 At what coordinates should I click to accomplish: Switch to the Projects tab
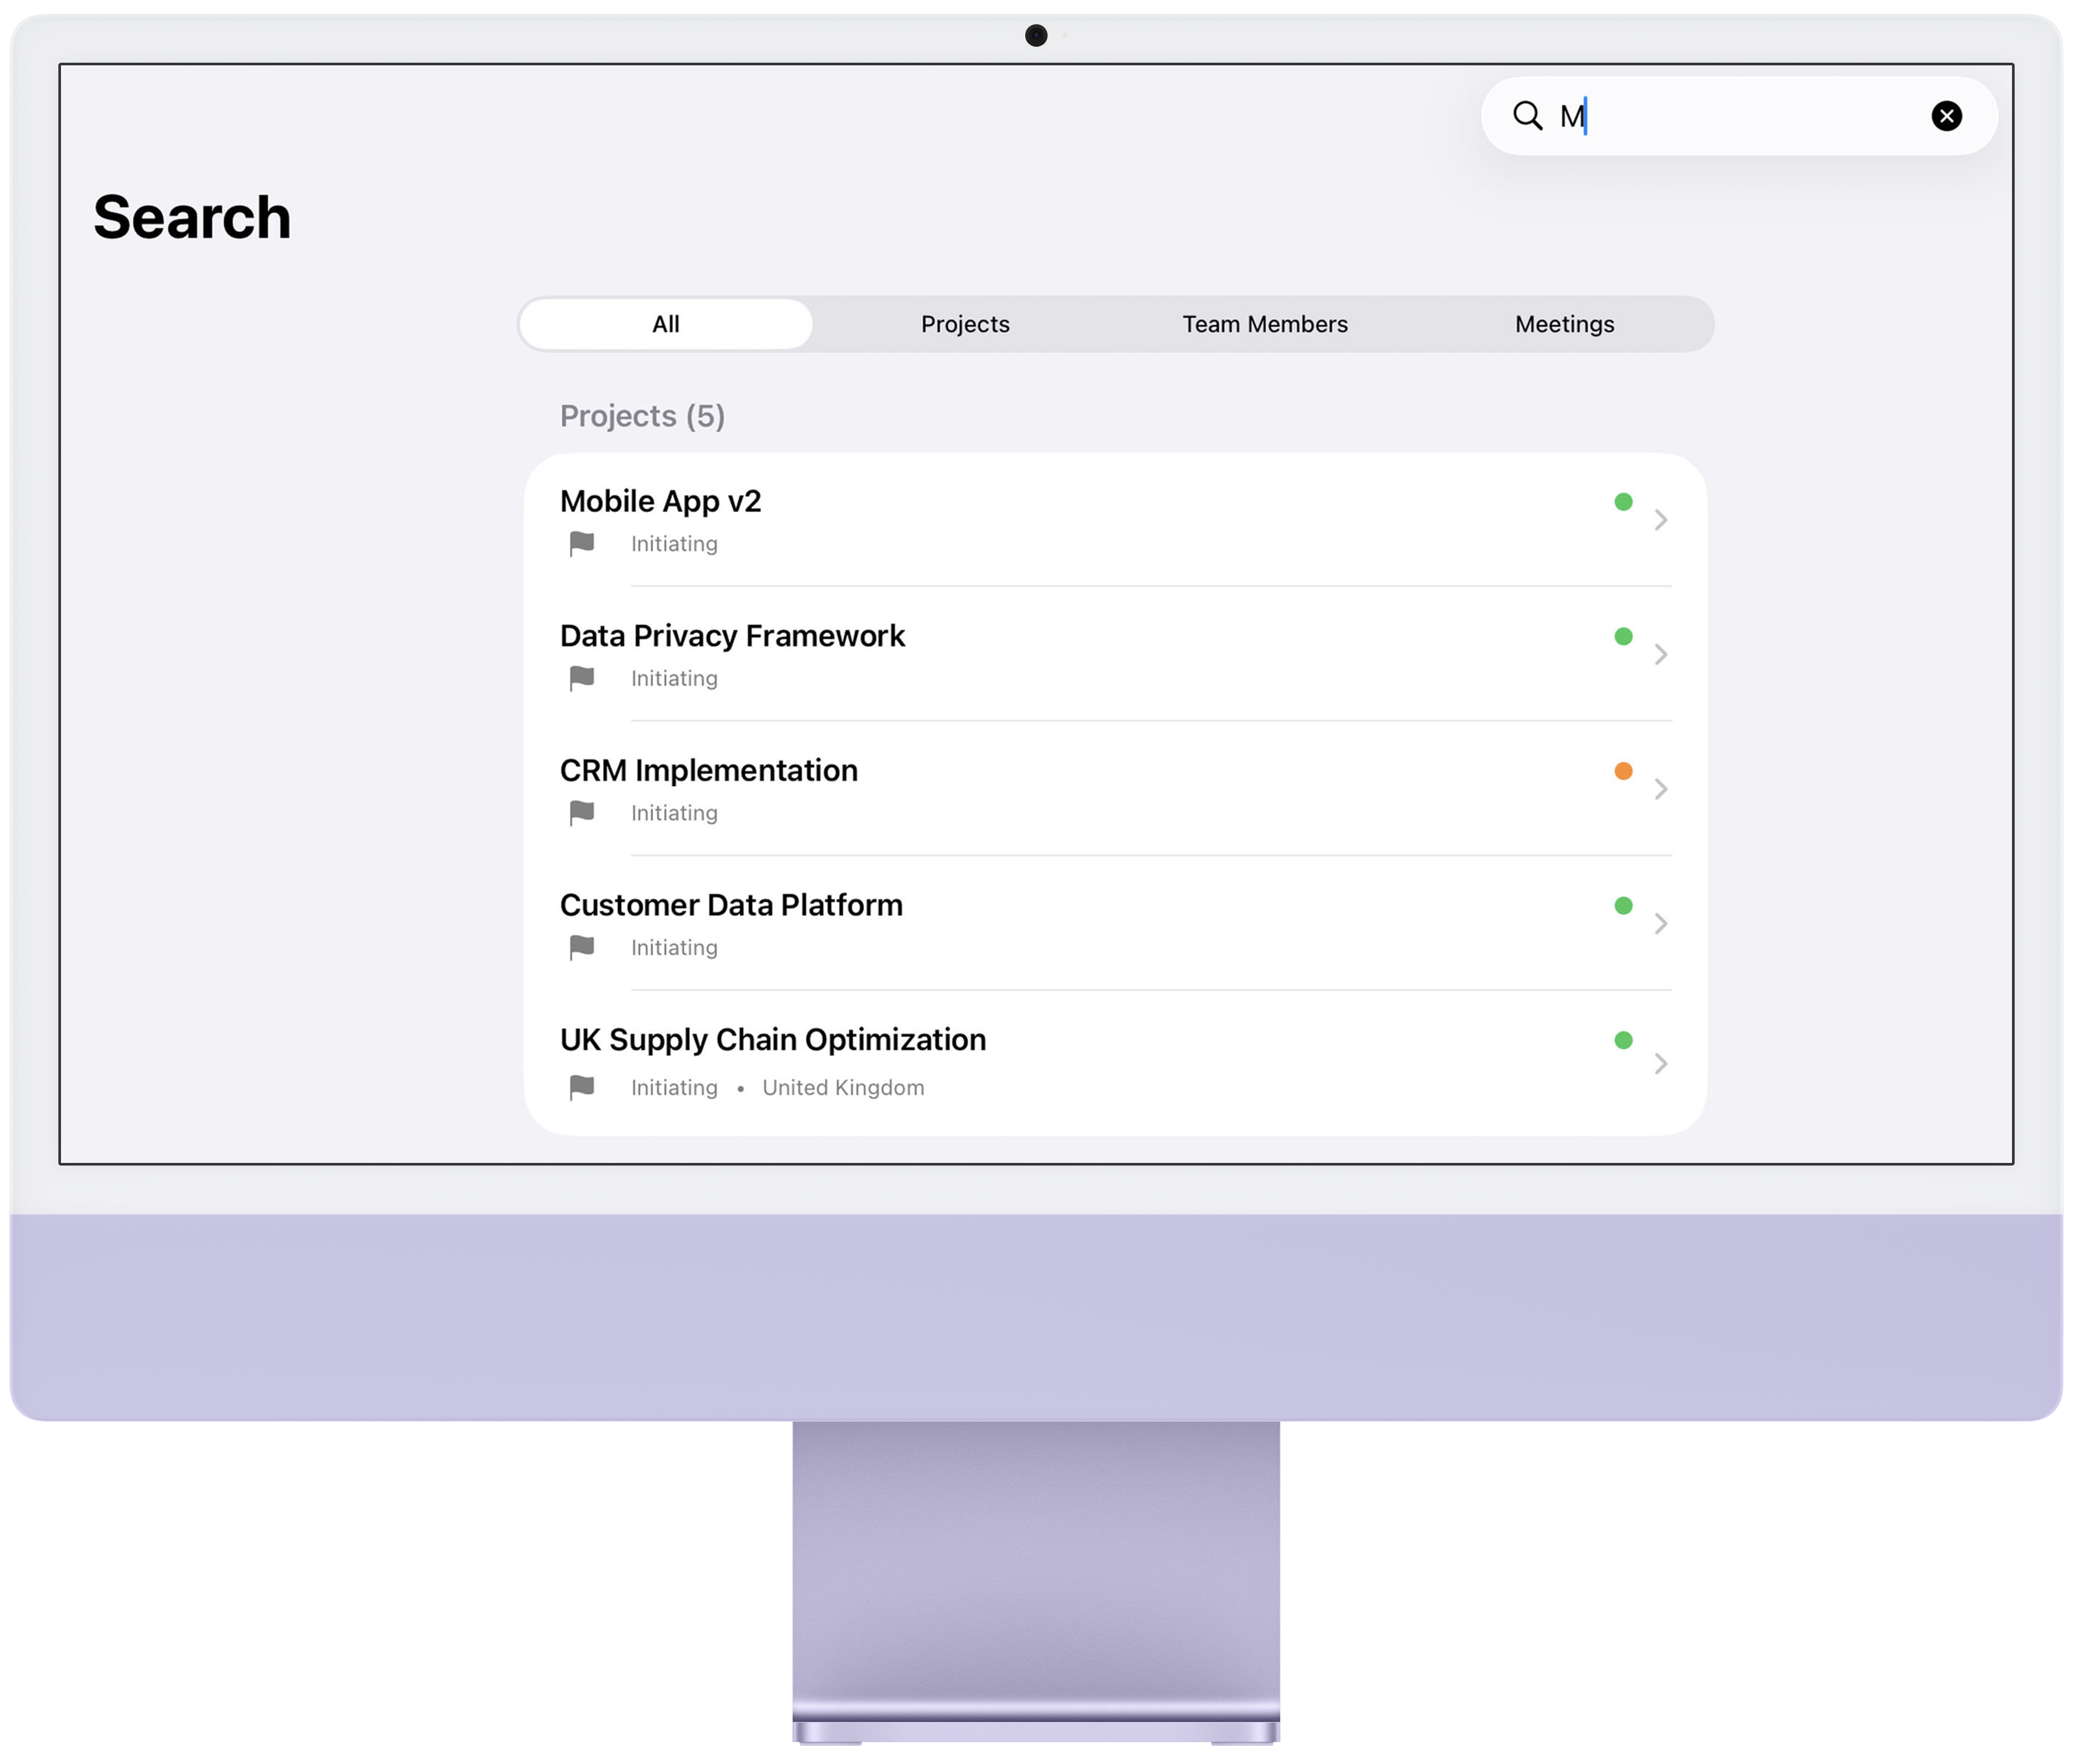click(965, 324)
